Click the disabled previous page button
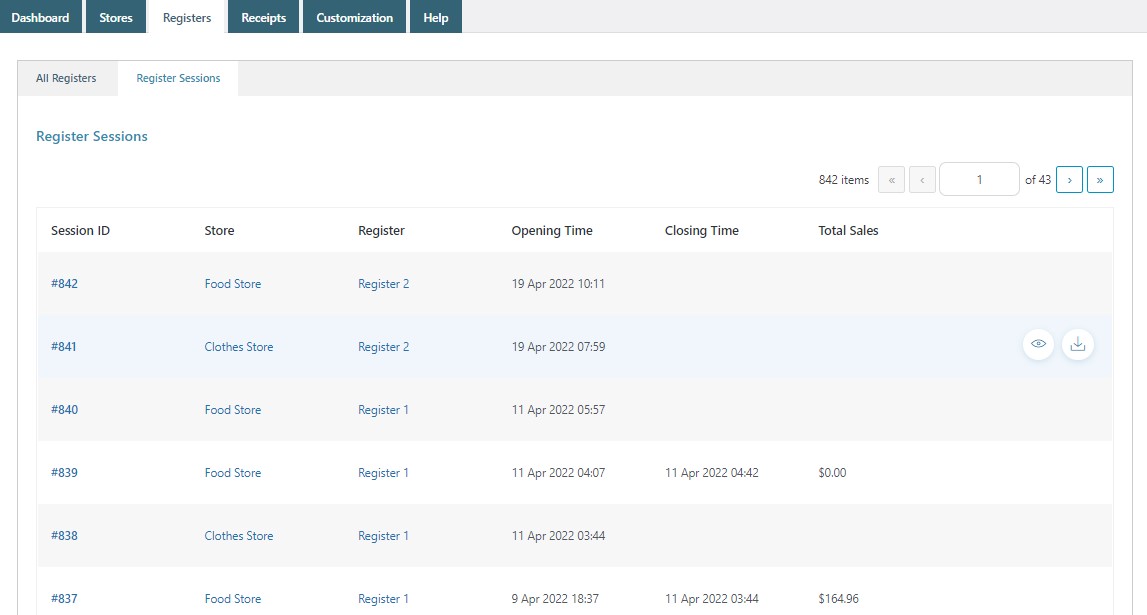Image resolution: width=1147 pixels, height=615 pixels. [x=922, y=180]
